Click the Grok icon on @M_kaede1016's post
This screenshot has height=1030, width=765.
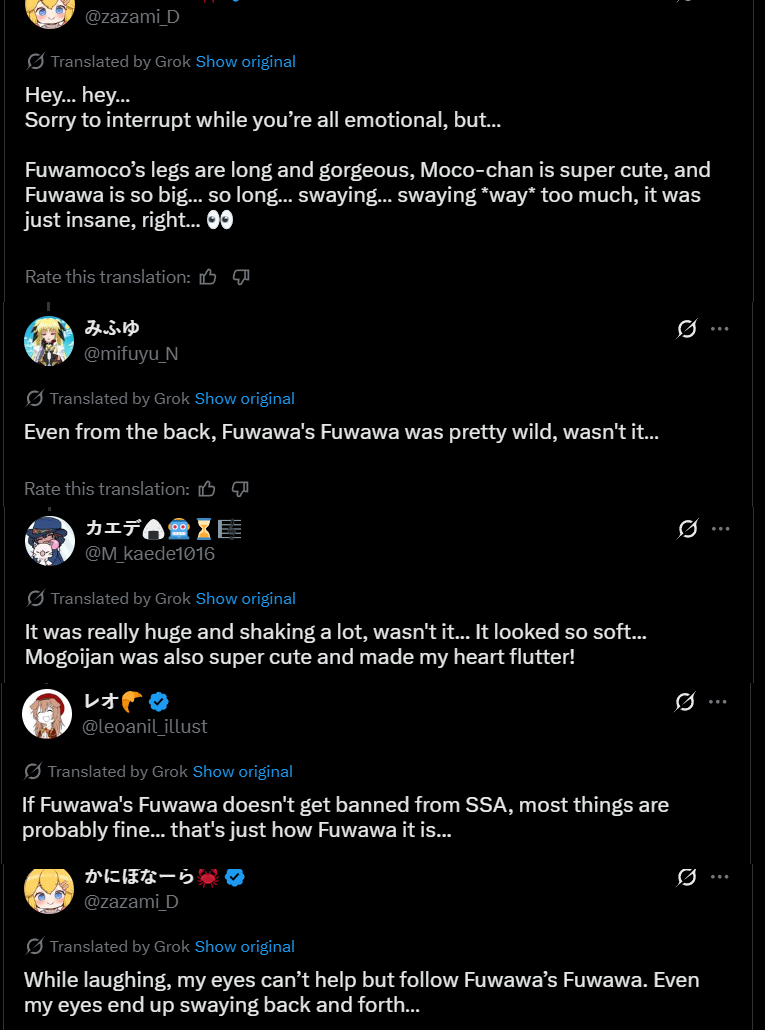click(x=688, y=529)
